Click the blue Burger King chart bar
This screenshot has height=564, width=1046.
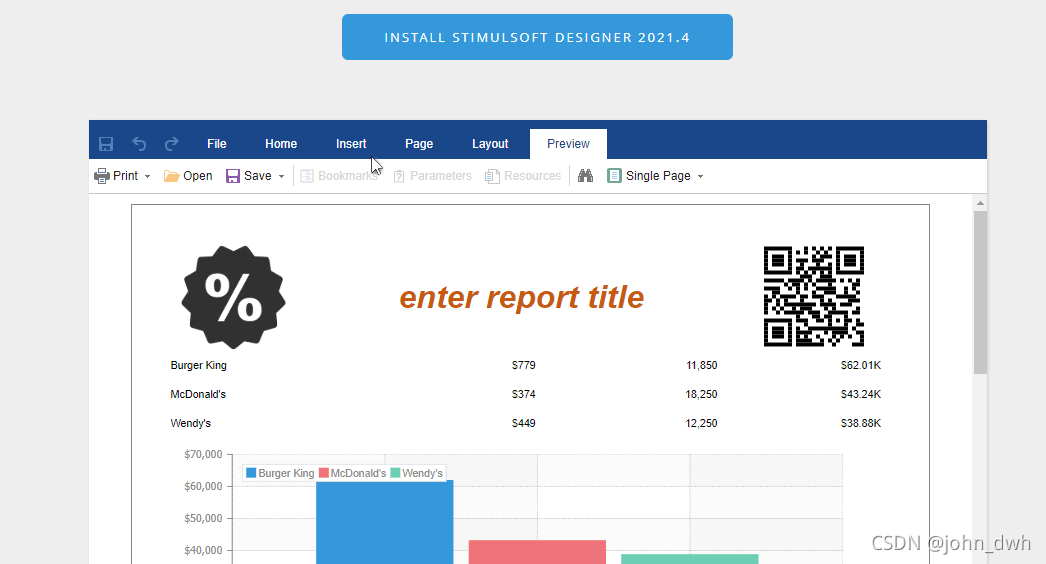coord(384,522)
